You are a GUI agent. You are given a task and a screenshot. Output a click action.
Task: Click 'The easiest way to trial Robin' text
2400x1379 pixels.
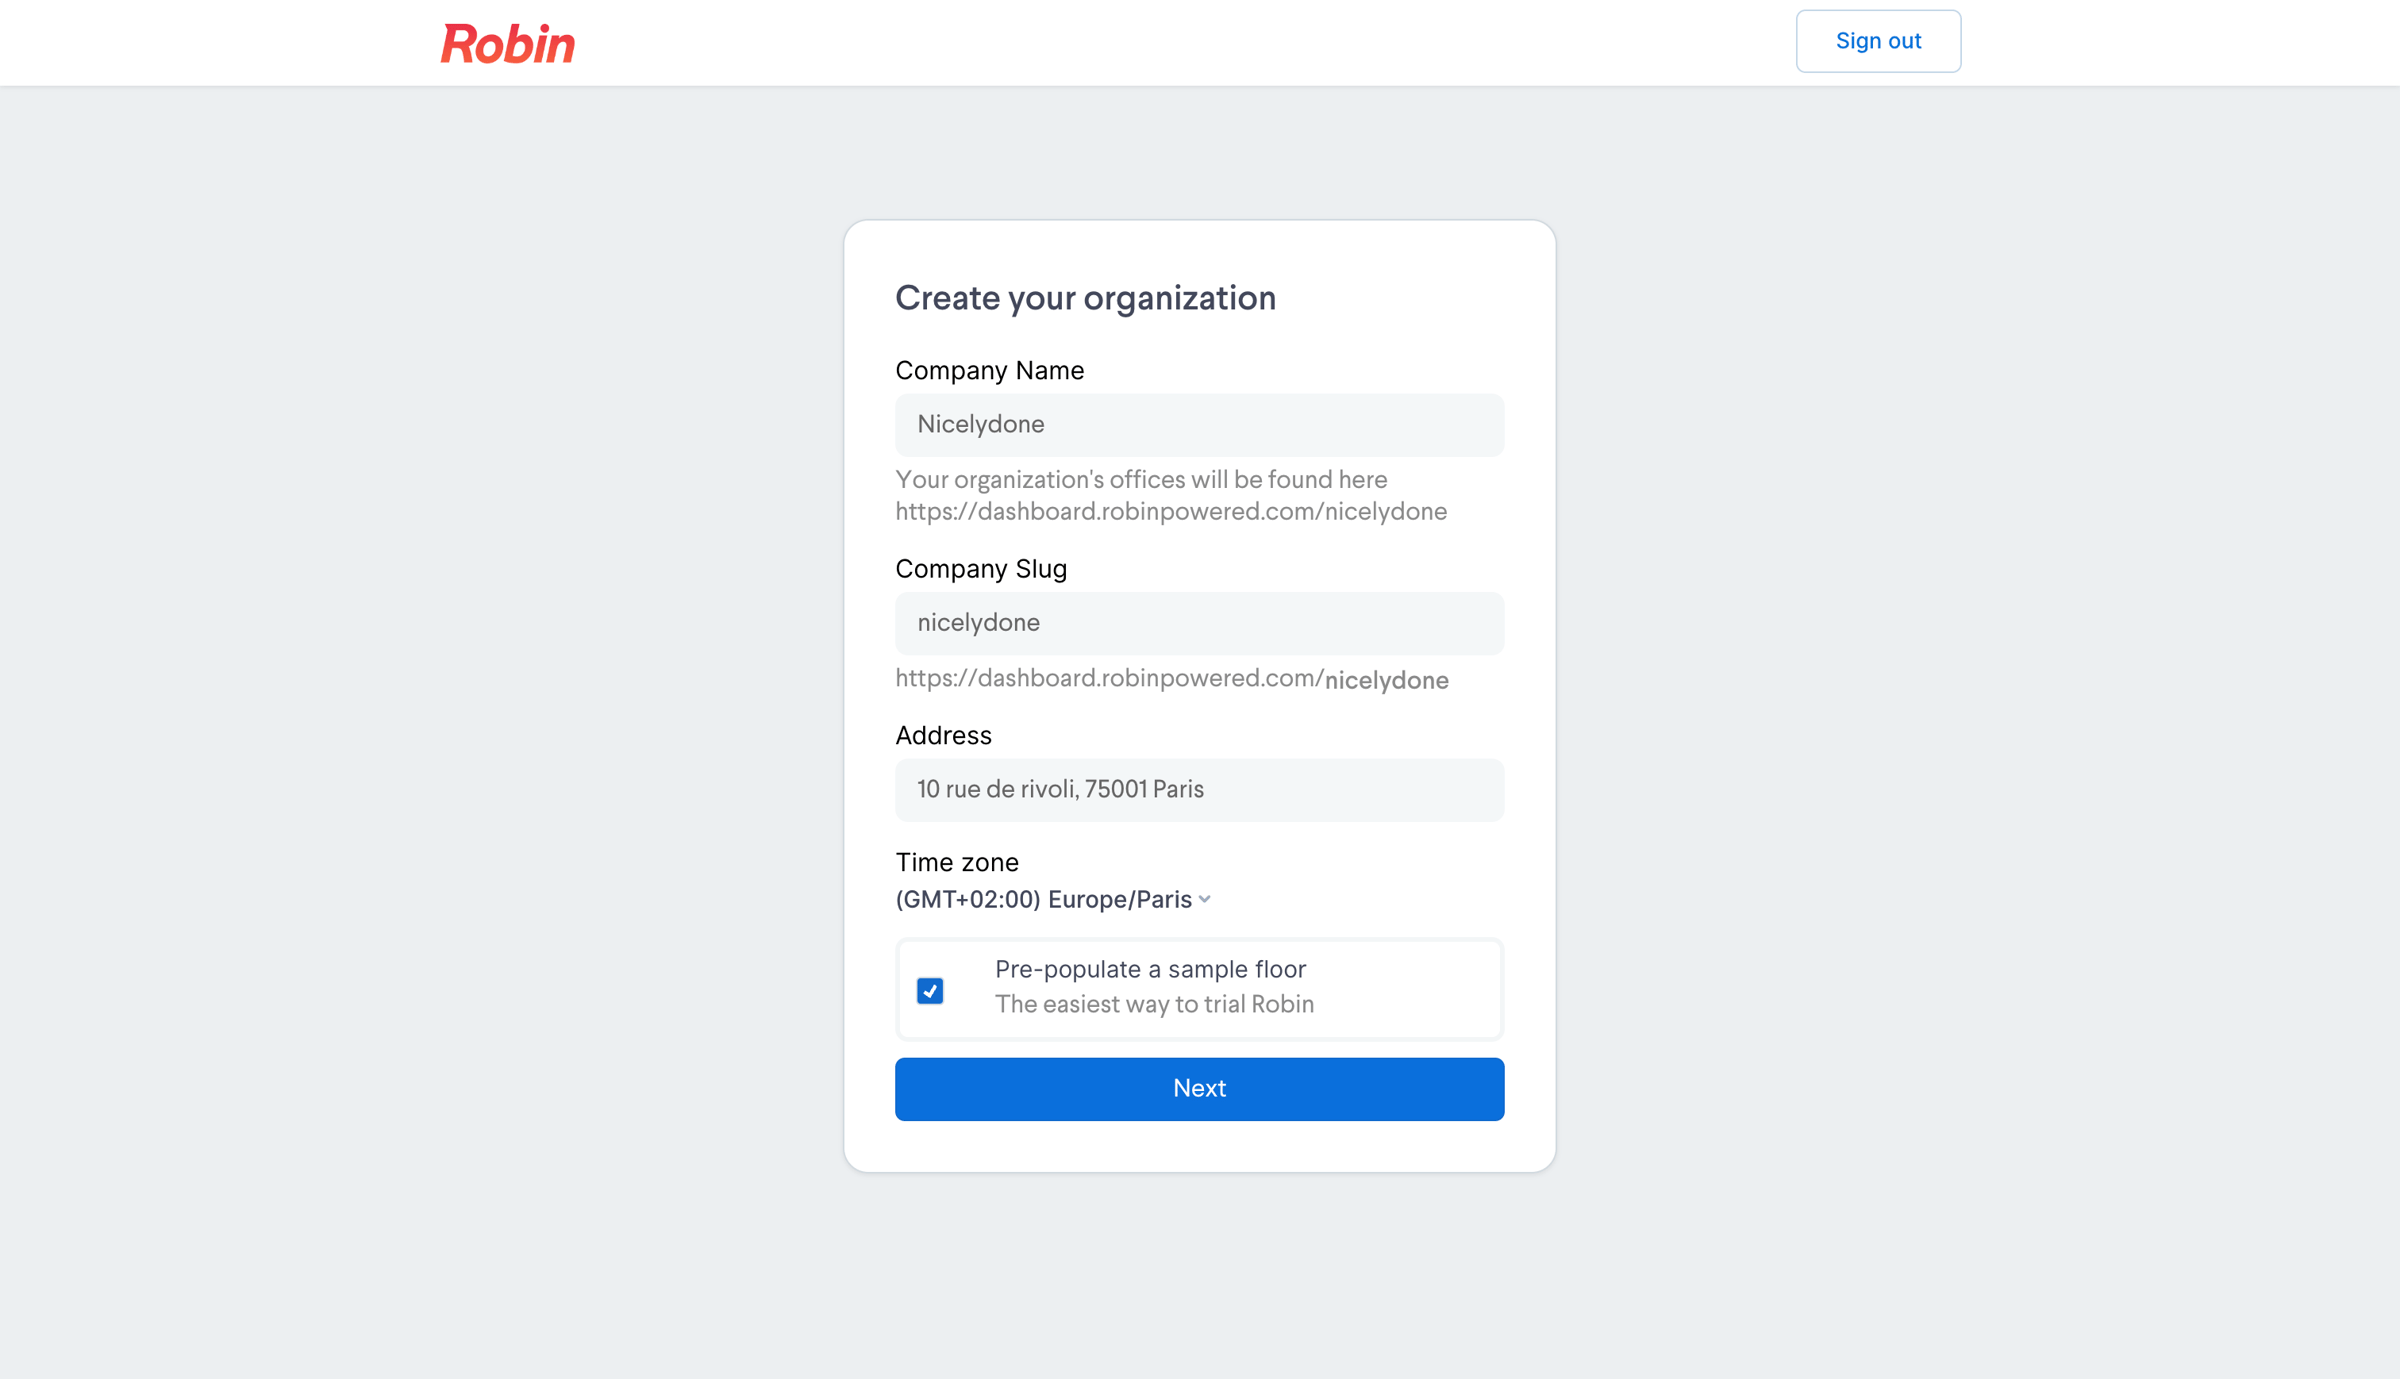pyautogui.click(x=1154, y=1004)
